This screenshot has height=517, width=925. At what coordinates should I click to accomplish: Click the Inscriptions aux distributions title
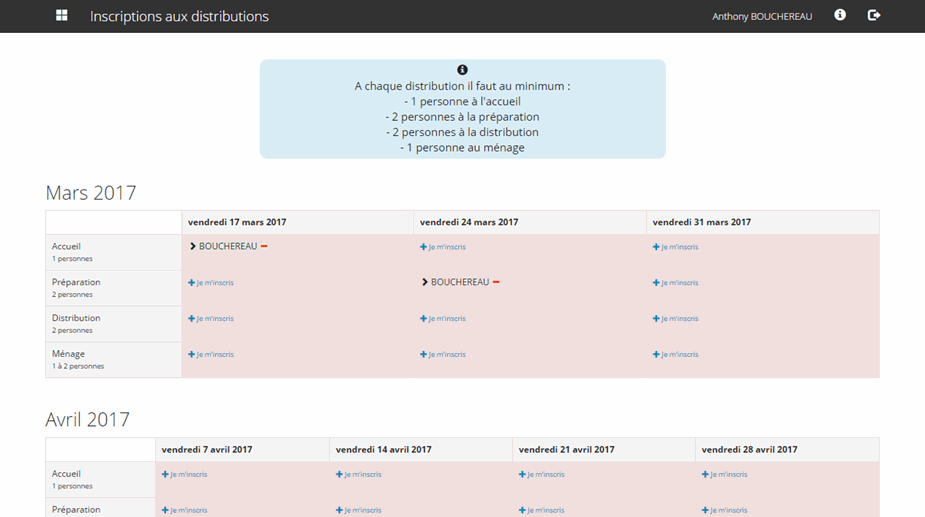coord(179,17)
